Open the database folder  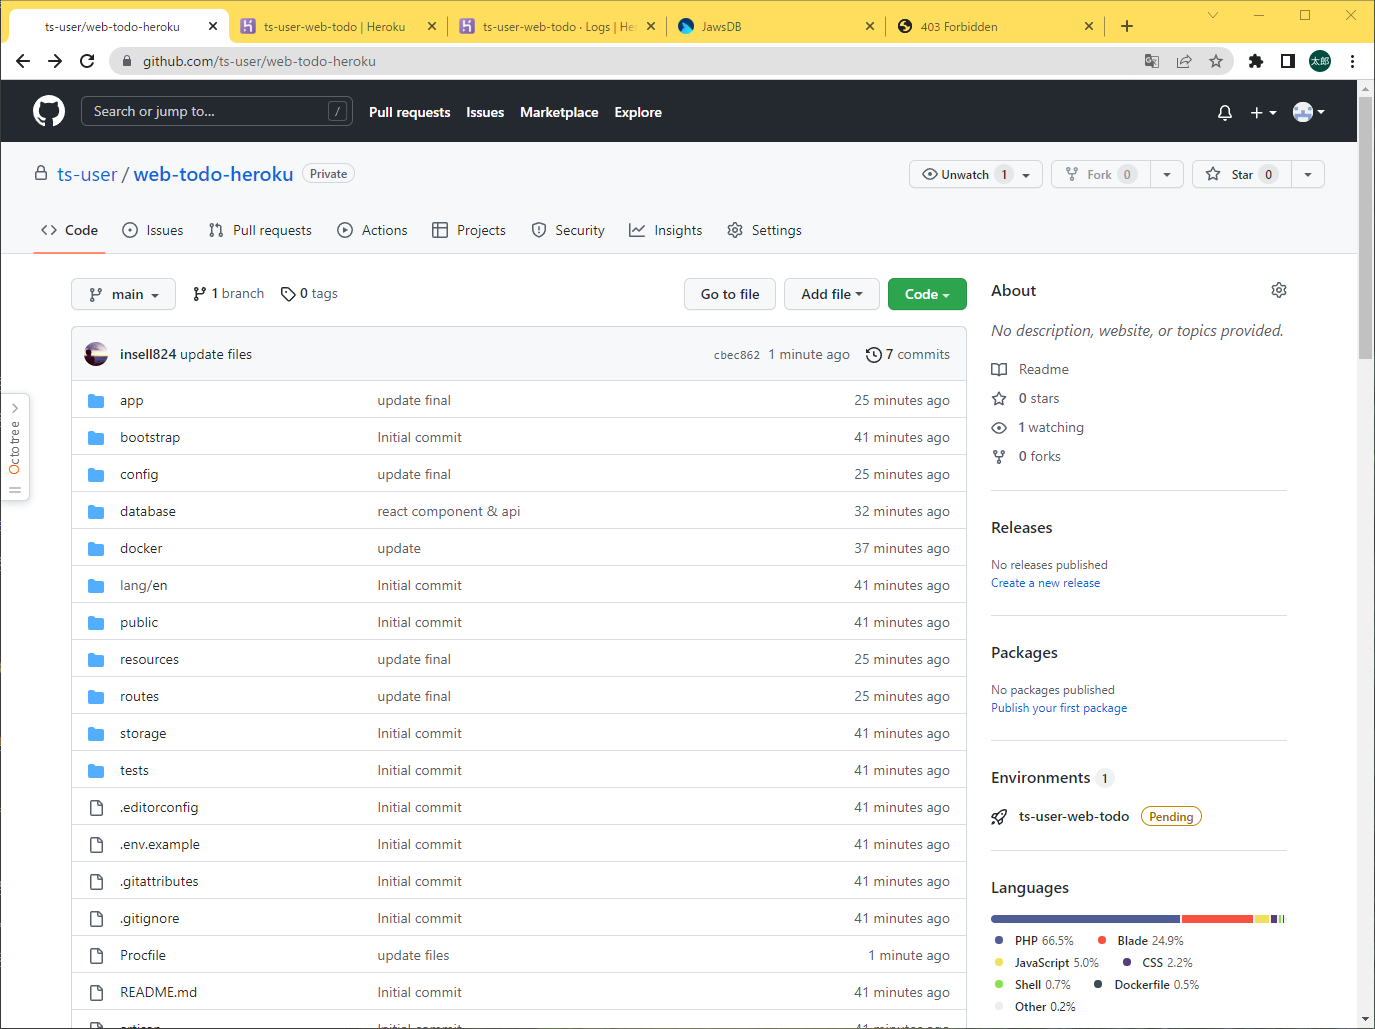point(148,511)
